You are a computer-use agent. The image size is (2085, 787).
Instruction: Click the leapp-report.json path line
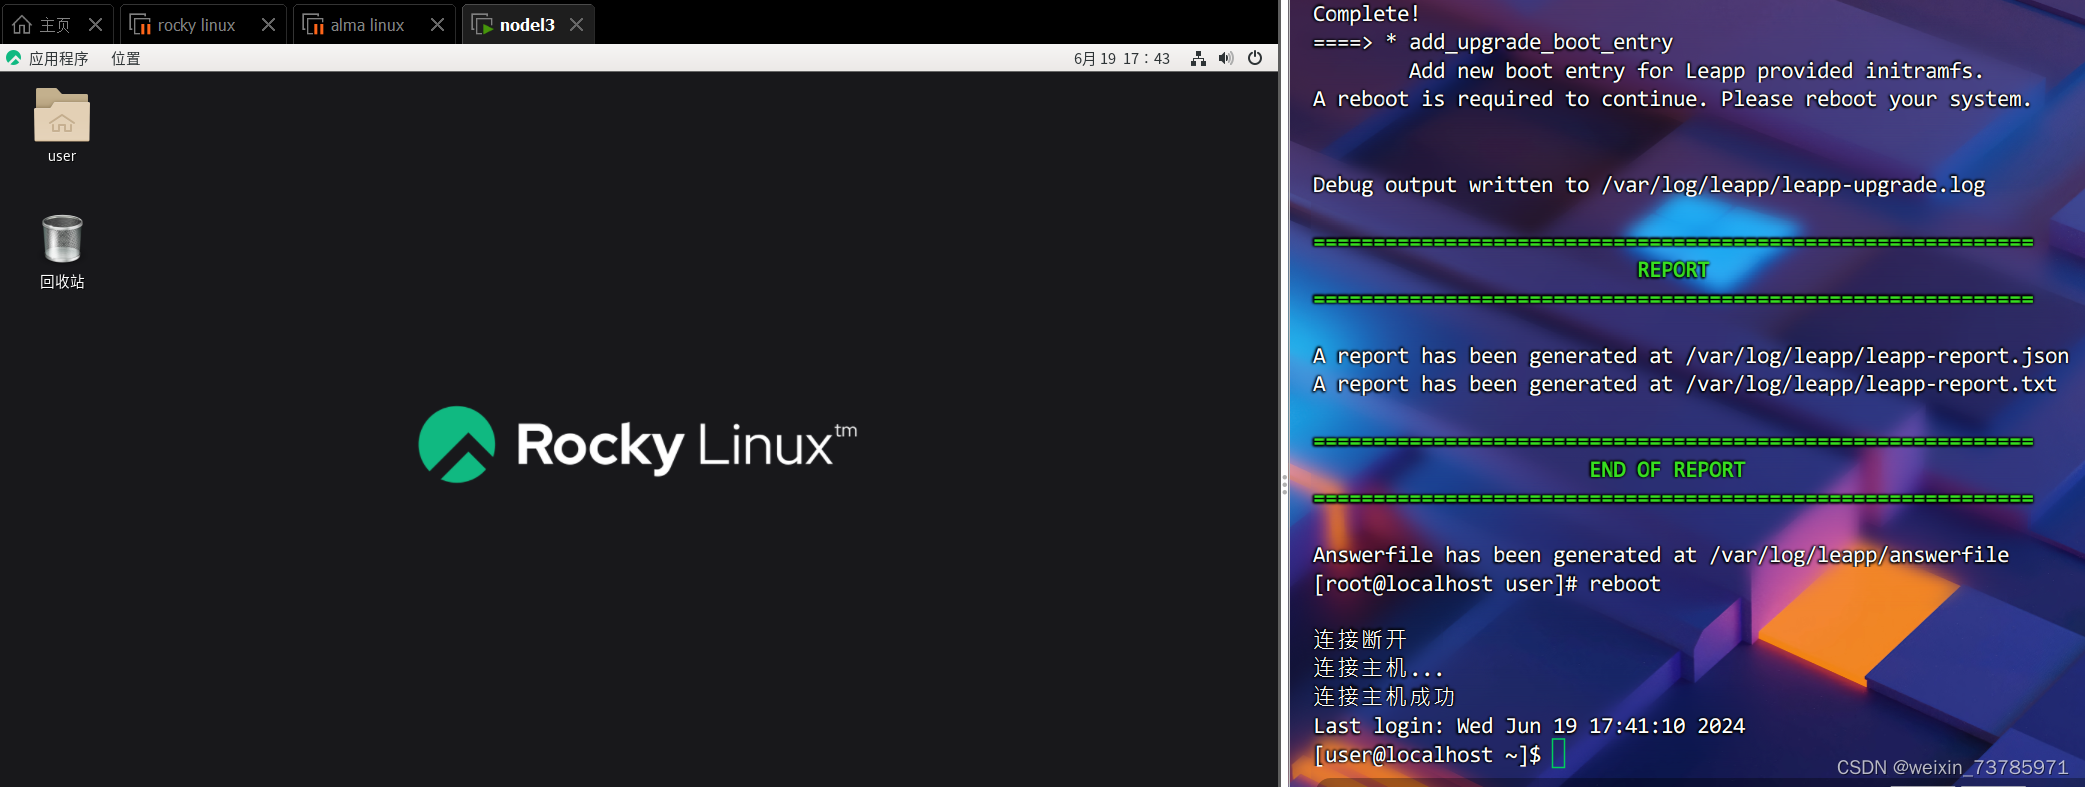click(1690, 356)
